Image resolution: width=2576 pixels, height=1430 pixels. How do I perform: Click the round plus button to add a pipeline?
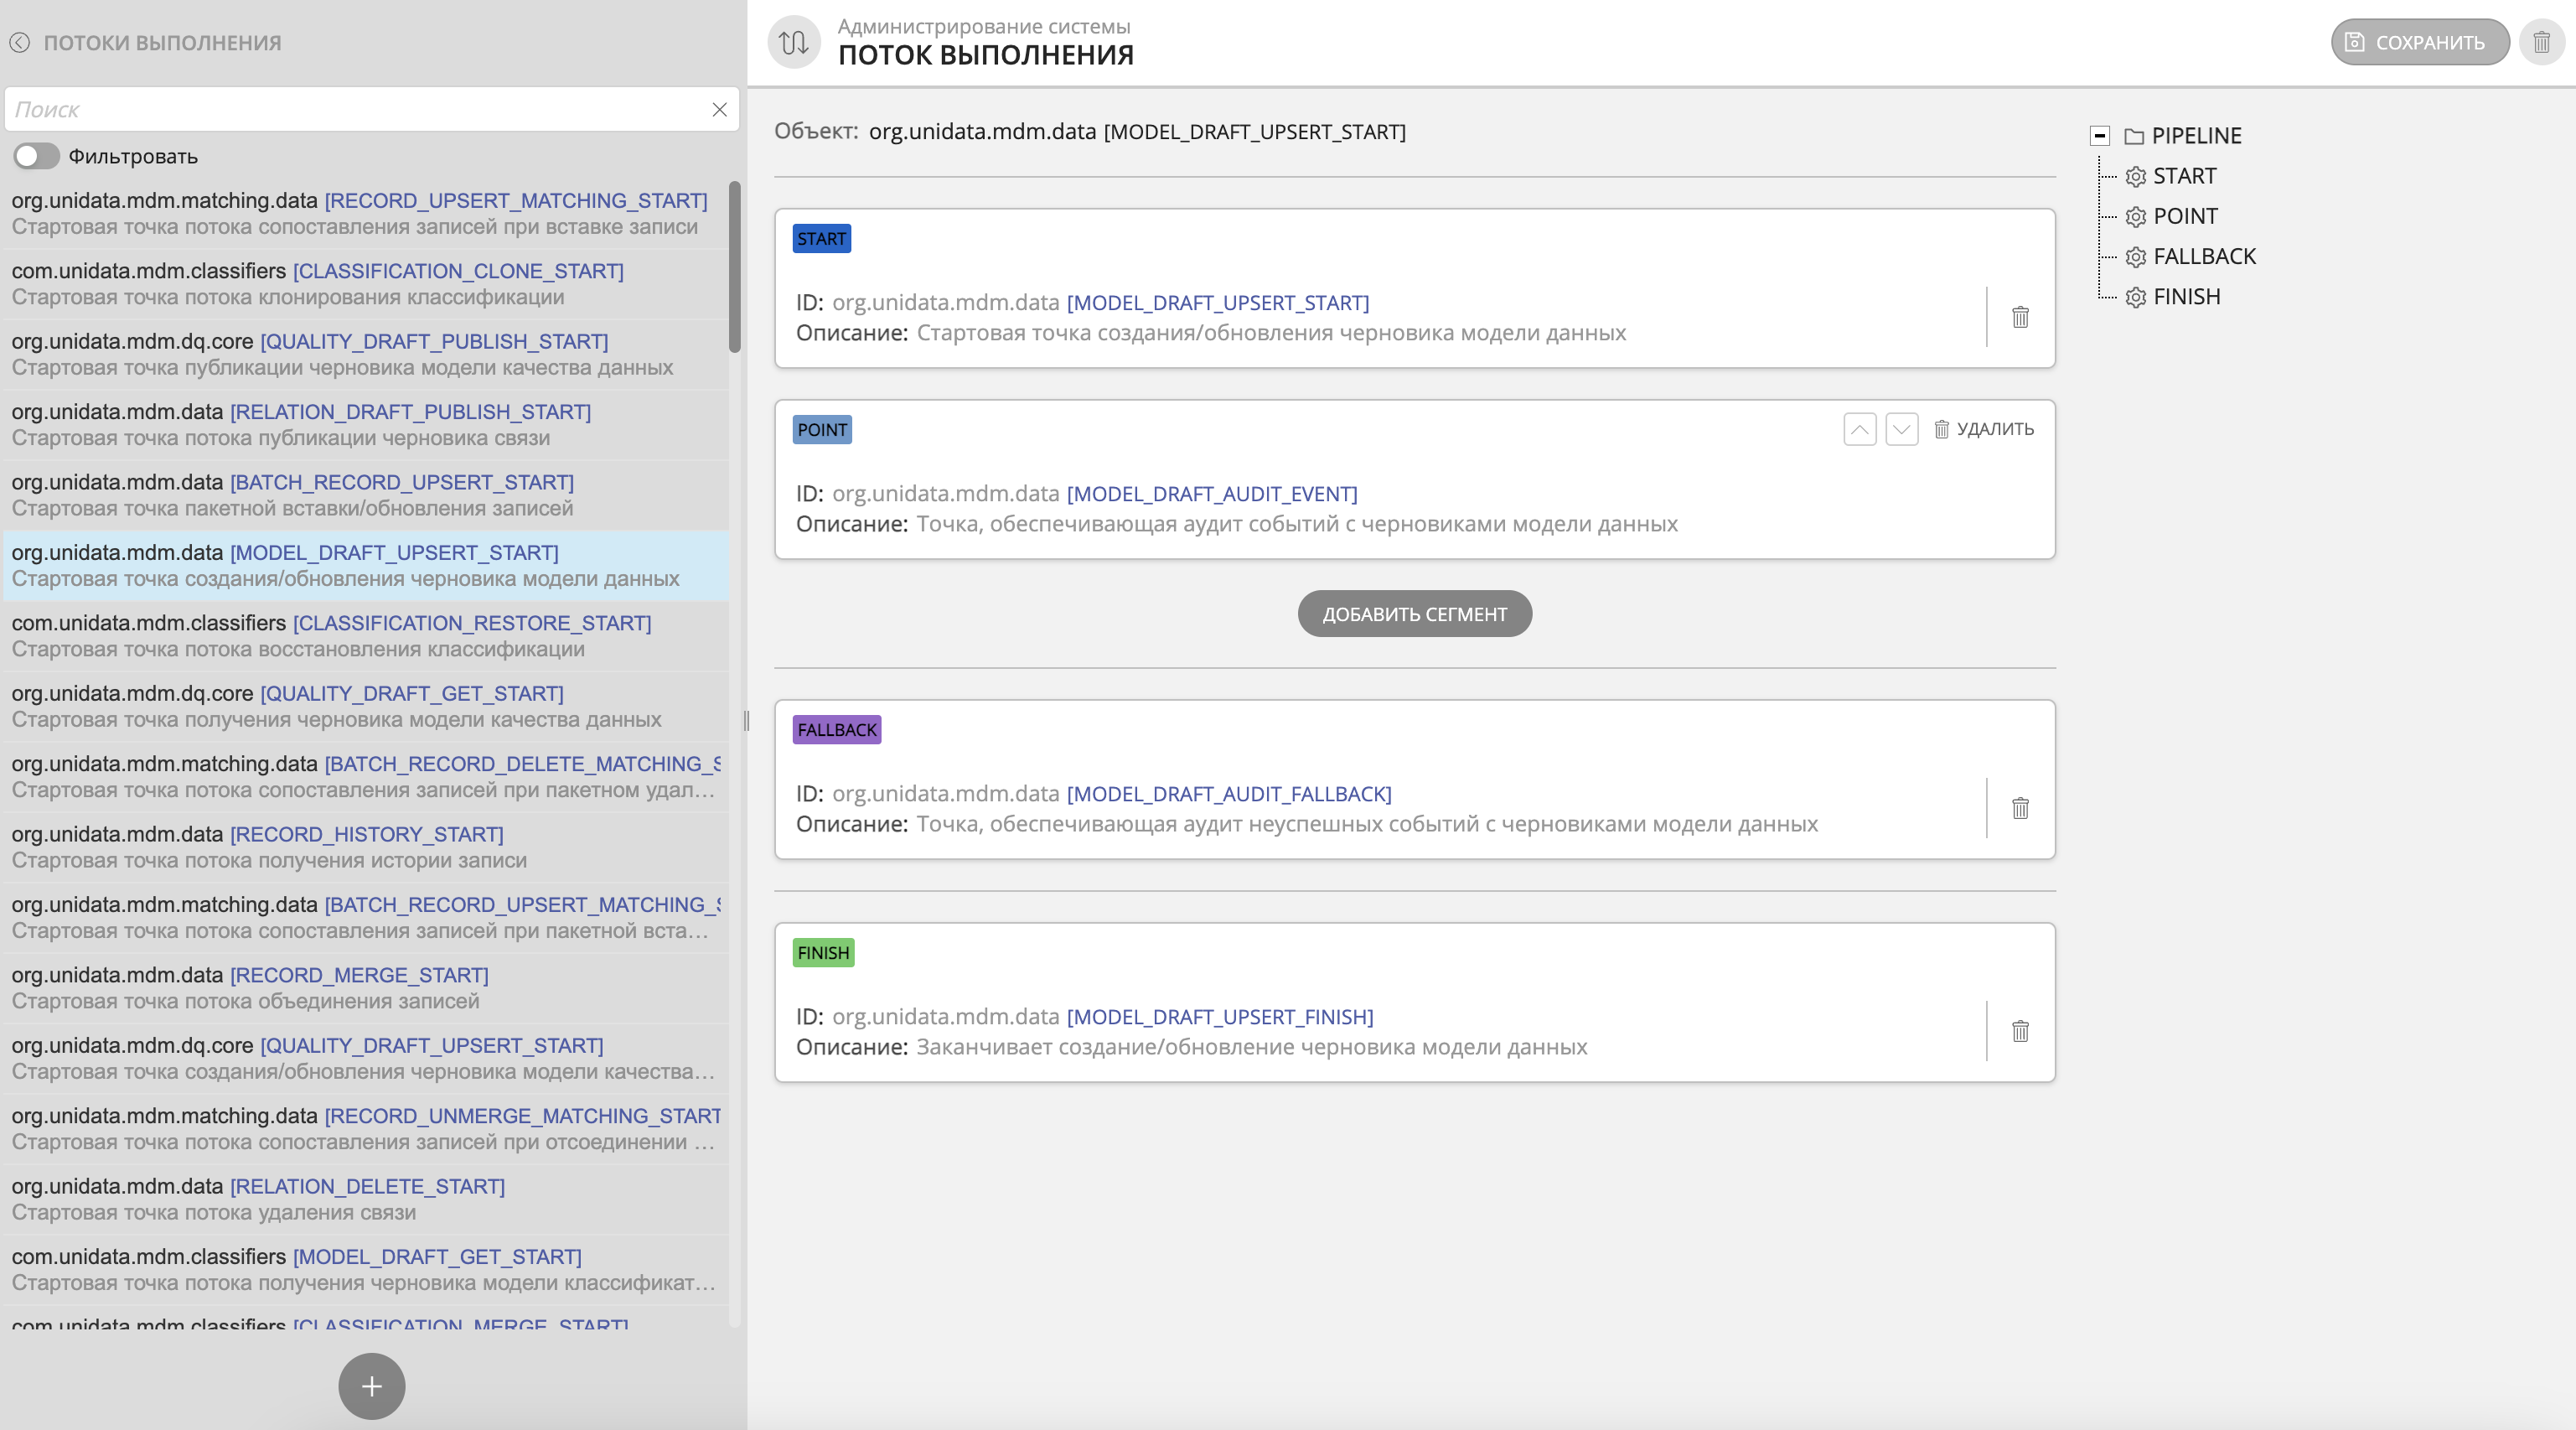click(x=371, y=1386)
